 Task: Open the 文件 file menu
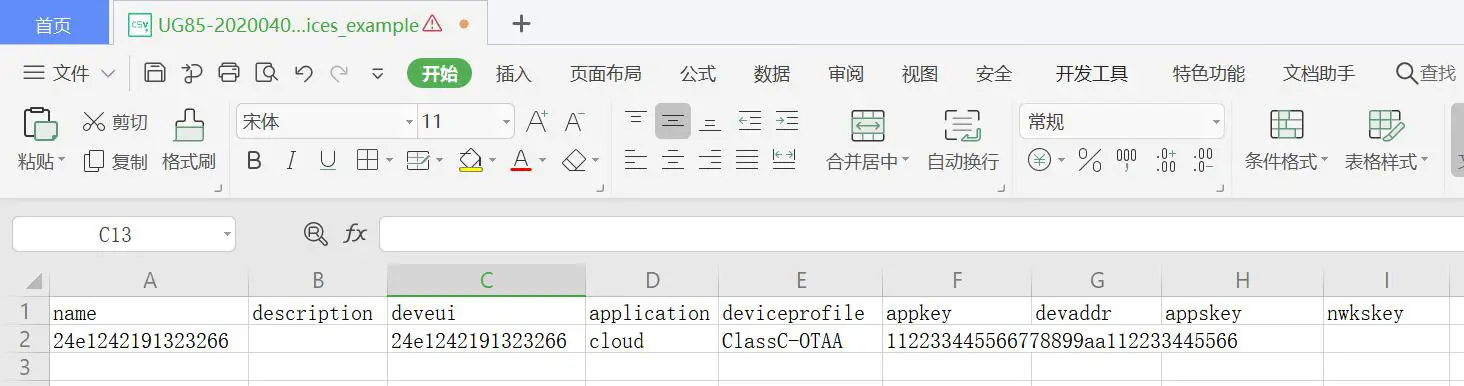coord(69,73)
